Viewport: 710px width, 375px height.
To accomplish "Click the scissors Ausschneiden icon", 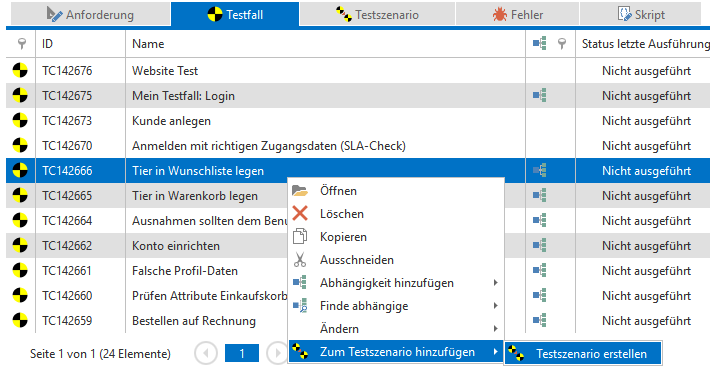I will click(x=300, y=260).
